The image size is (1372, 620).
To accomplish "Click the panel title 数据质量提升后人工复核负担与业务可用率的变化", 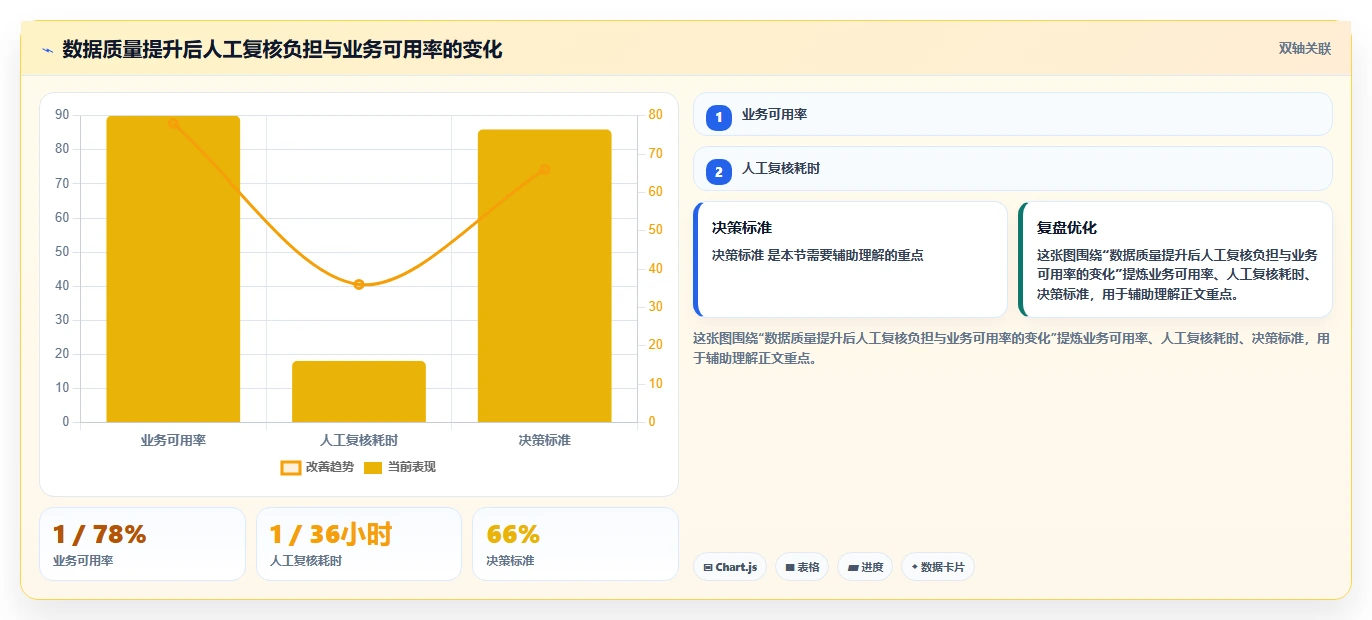I will pos(282,49).
